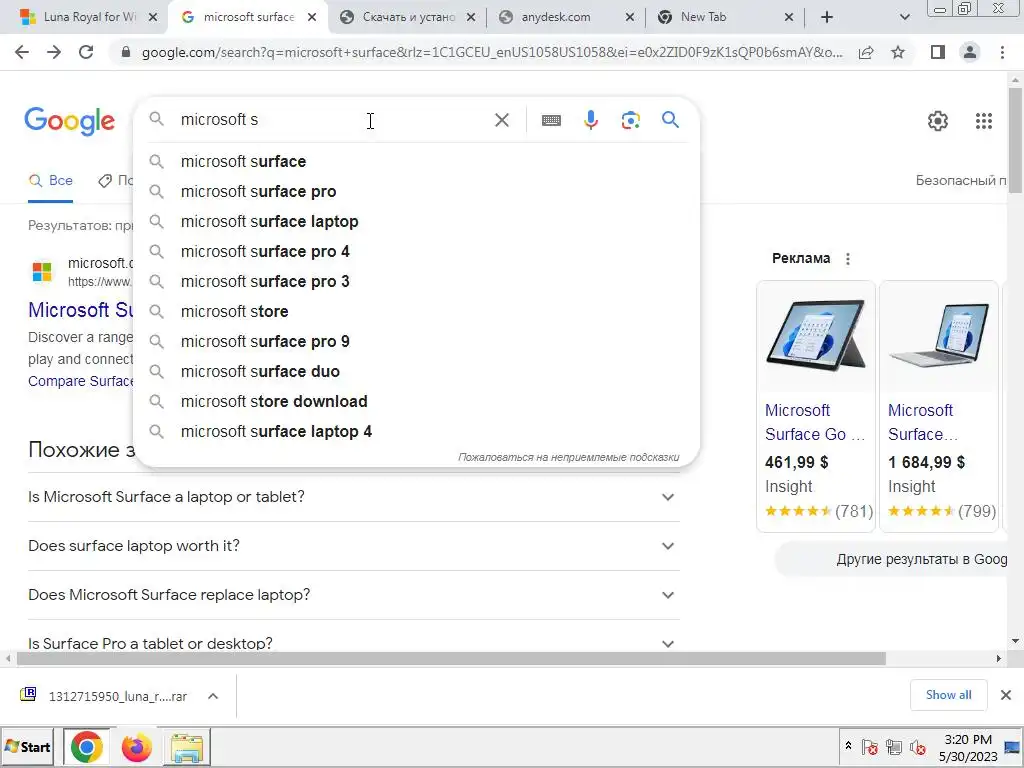This screenshot has height=768, width=1024.
Task: Open the on-screen keyboard input tool
Action: 551,120
